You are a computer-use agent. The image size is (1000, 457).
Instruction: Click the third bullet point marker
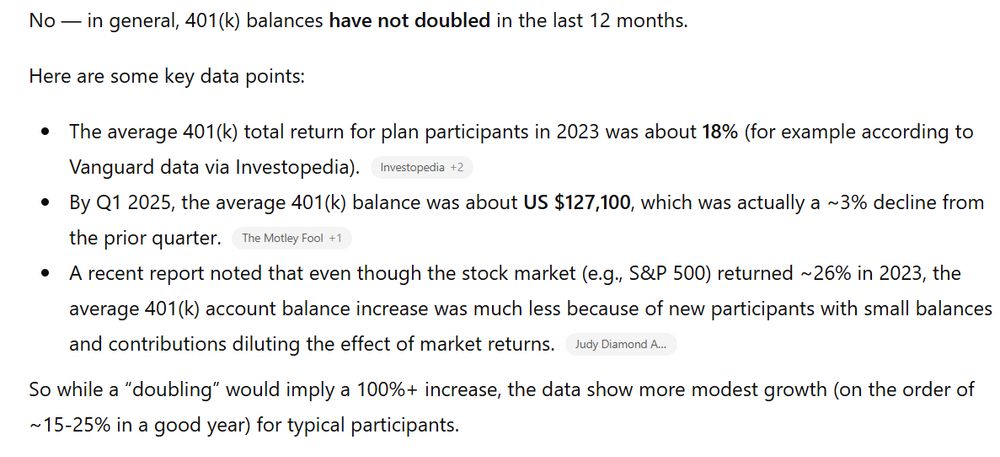point(45,275)
